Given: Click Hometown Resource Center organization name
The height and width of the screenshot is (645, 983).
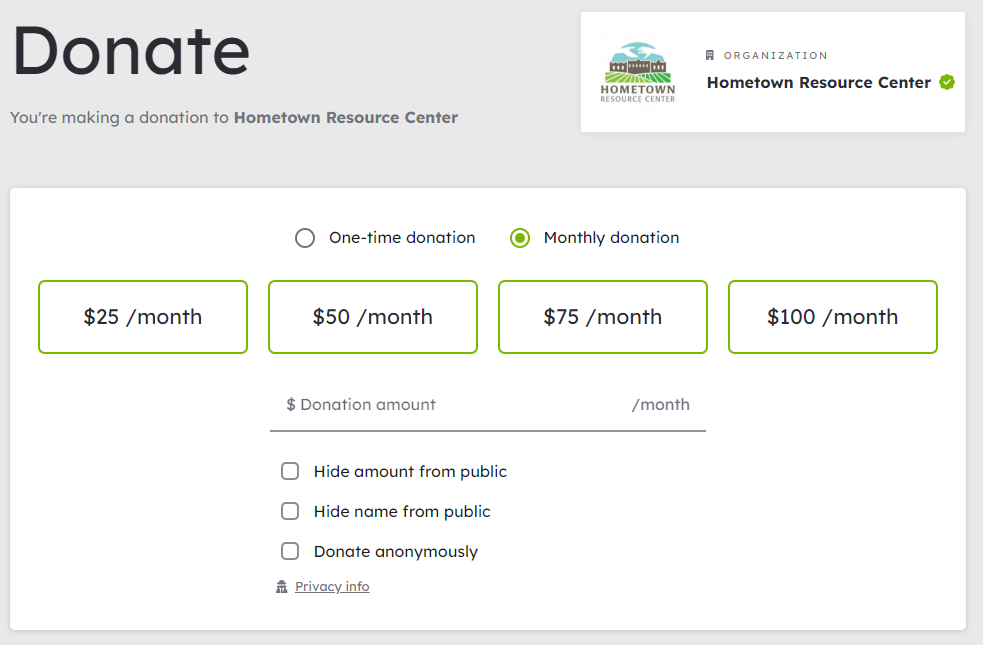Looking at the screenshot, I should [818, 83].
